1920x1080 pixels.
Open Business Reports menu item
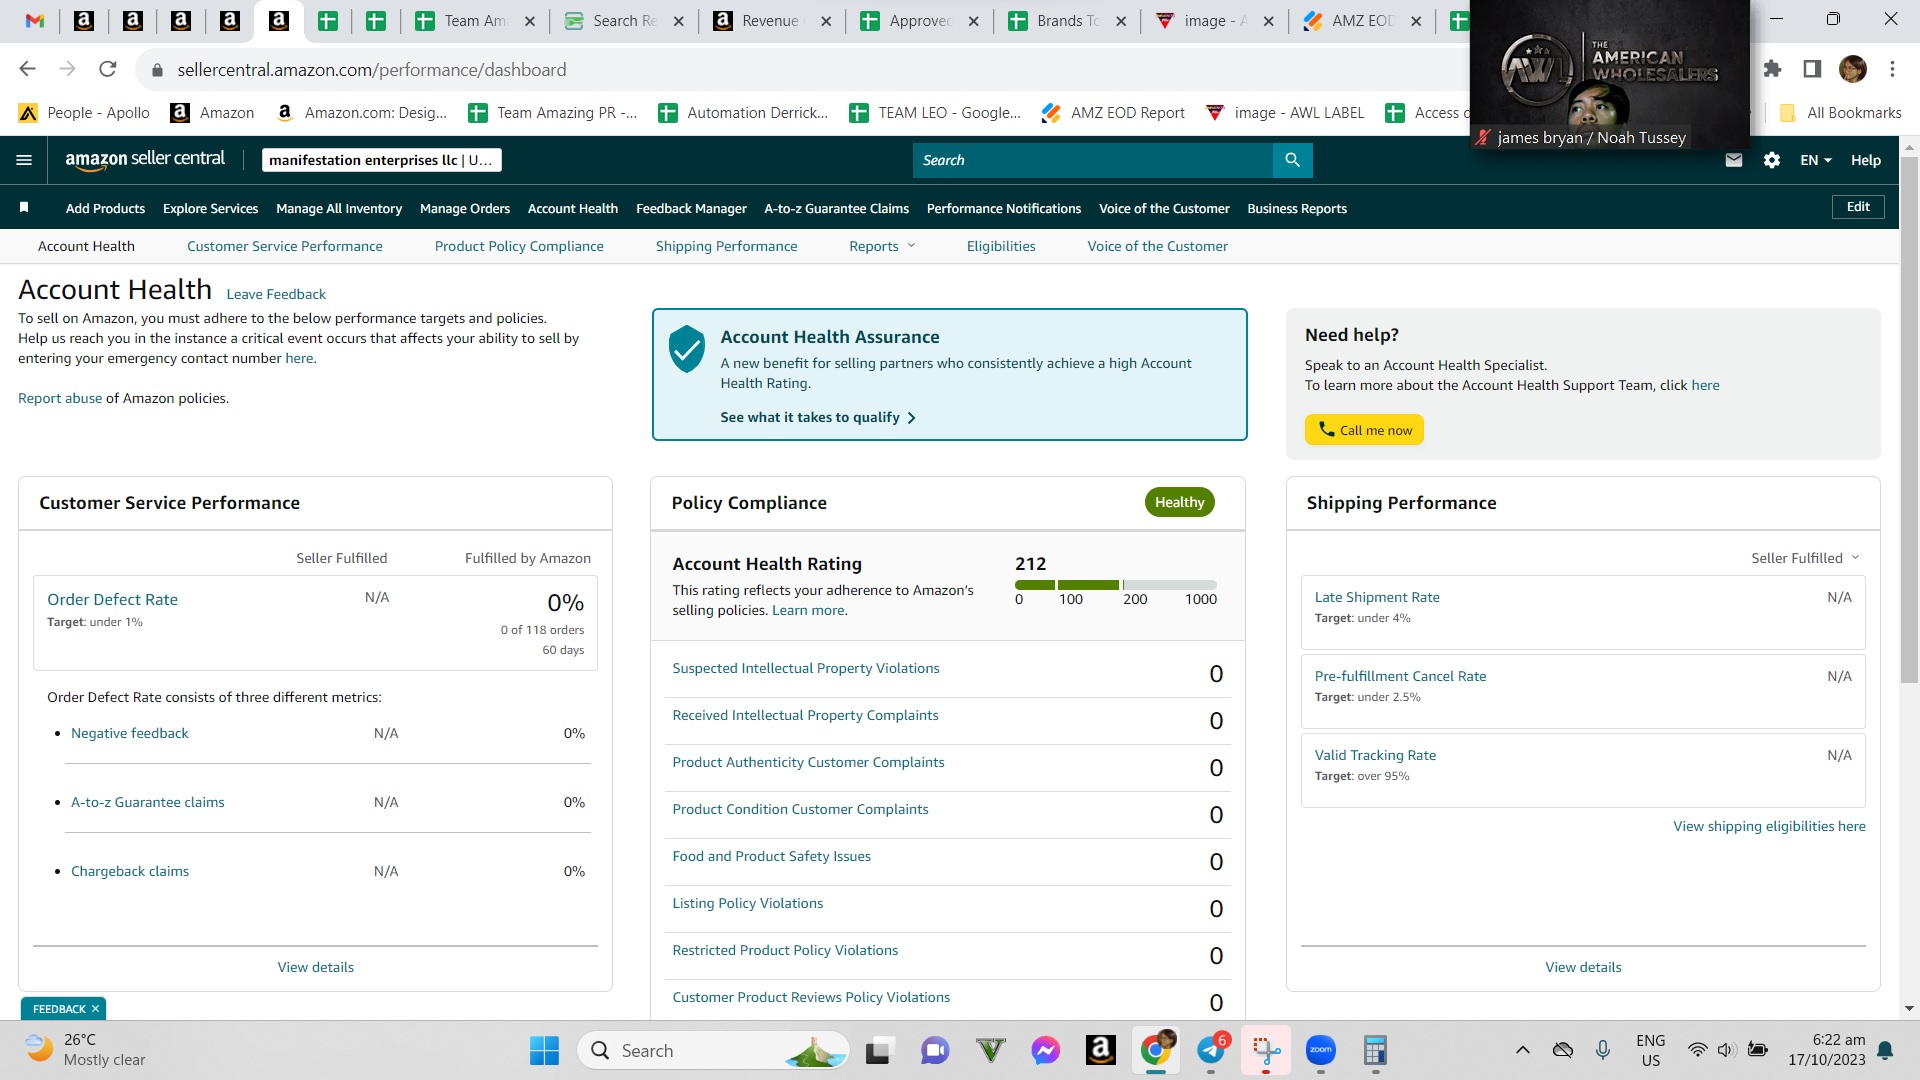(x=1297, y=208)
